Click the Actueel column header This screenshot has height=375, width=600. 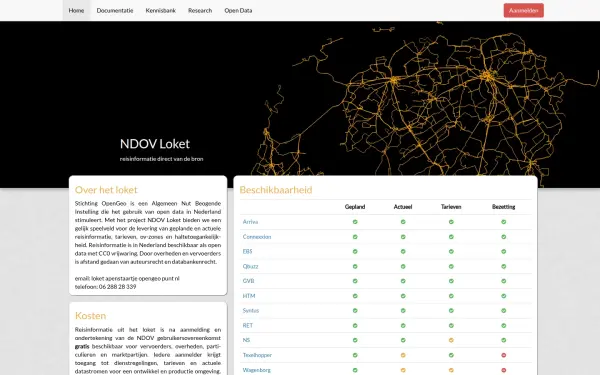pos(403,207)
